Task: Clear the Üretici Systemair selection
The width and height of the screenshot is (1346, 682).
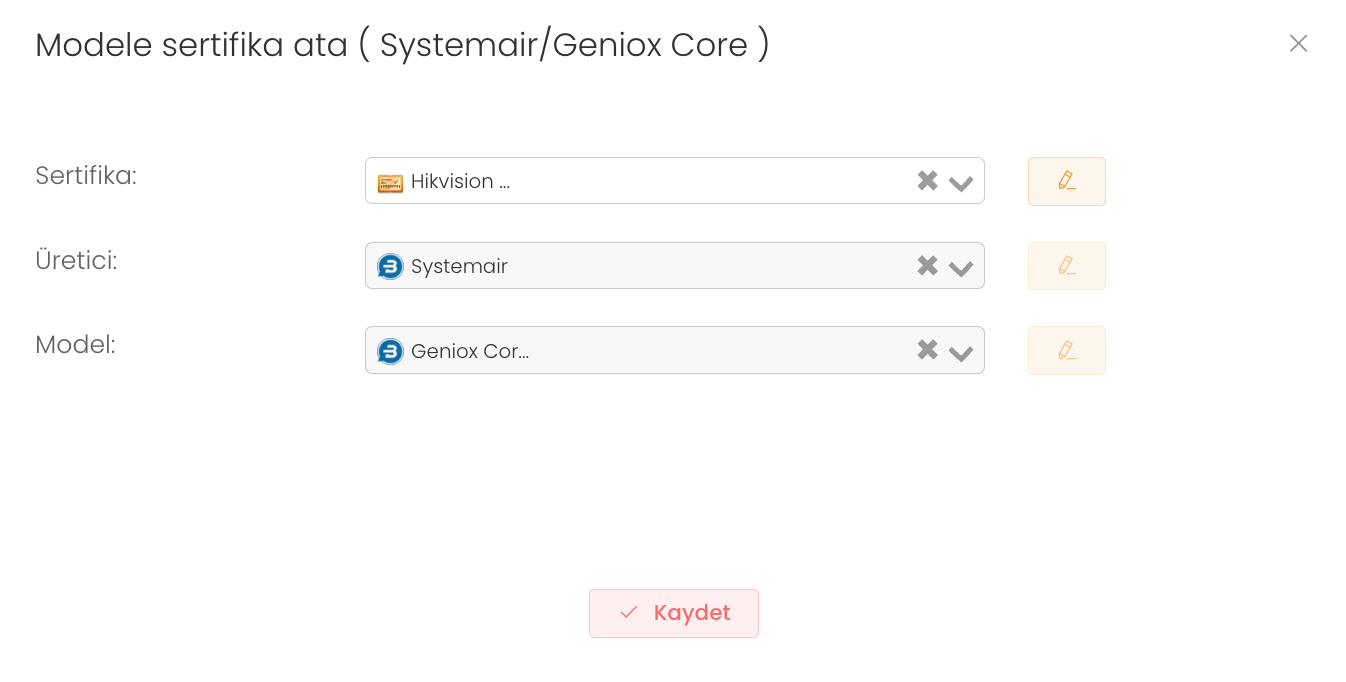Action: point(927,266)
